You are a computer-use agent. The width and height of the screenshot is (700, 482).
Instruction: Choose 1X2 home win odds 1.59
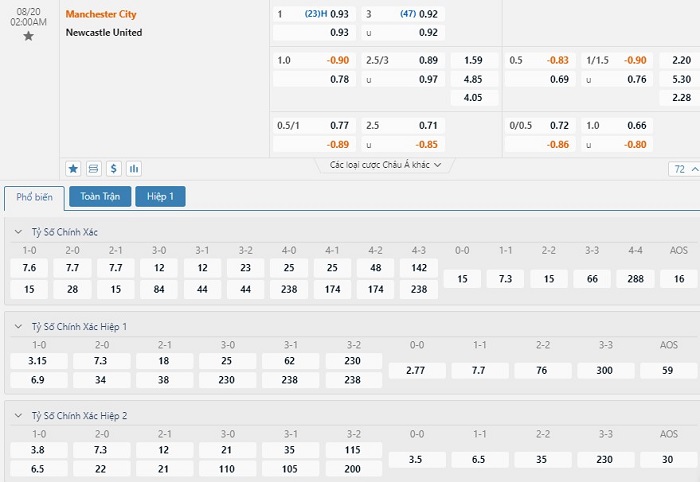point(473,60)
